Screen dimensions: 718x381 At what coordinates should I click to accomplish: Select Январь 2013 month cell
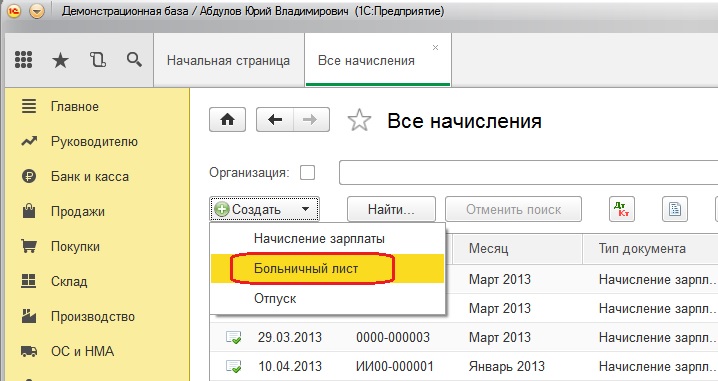507,366
